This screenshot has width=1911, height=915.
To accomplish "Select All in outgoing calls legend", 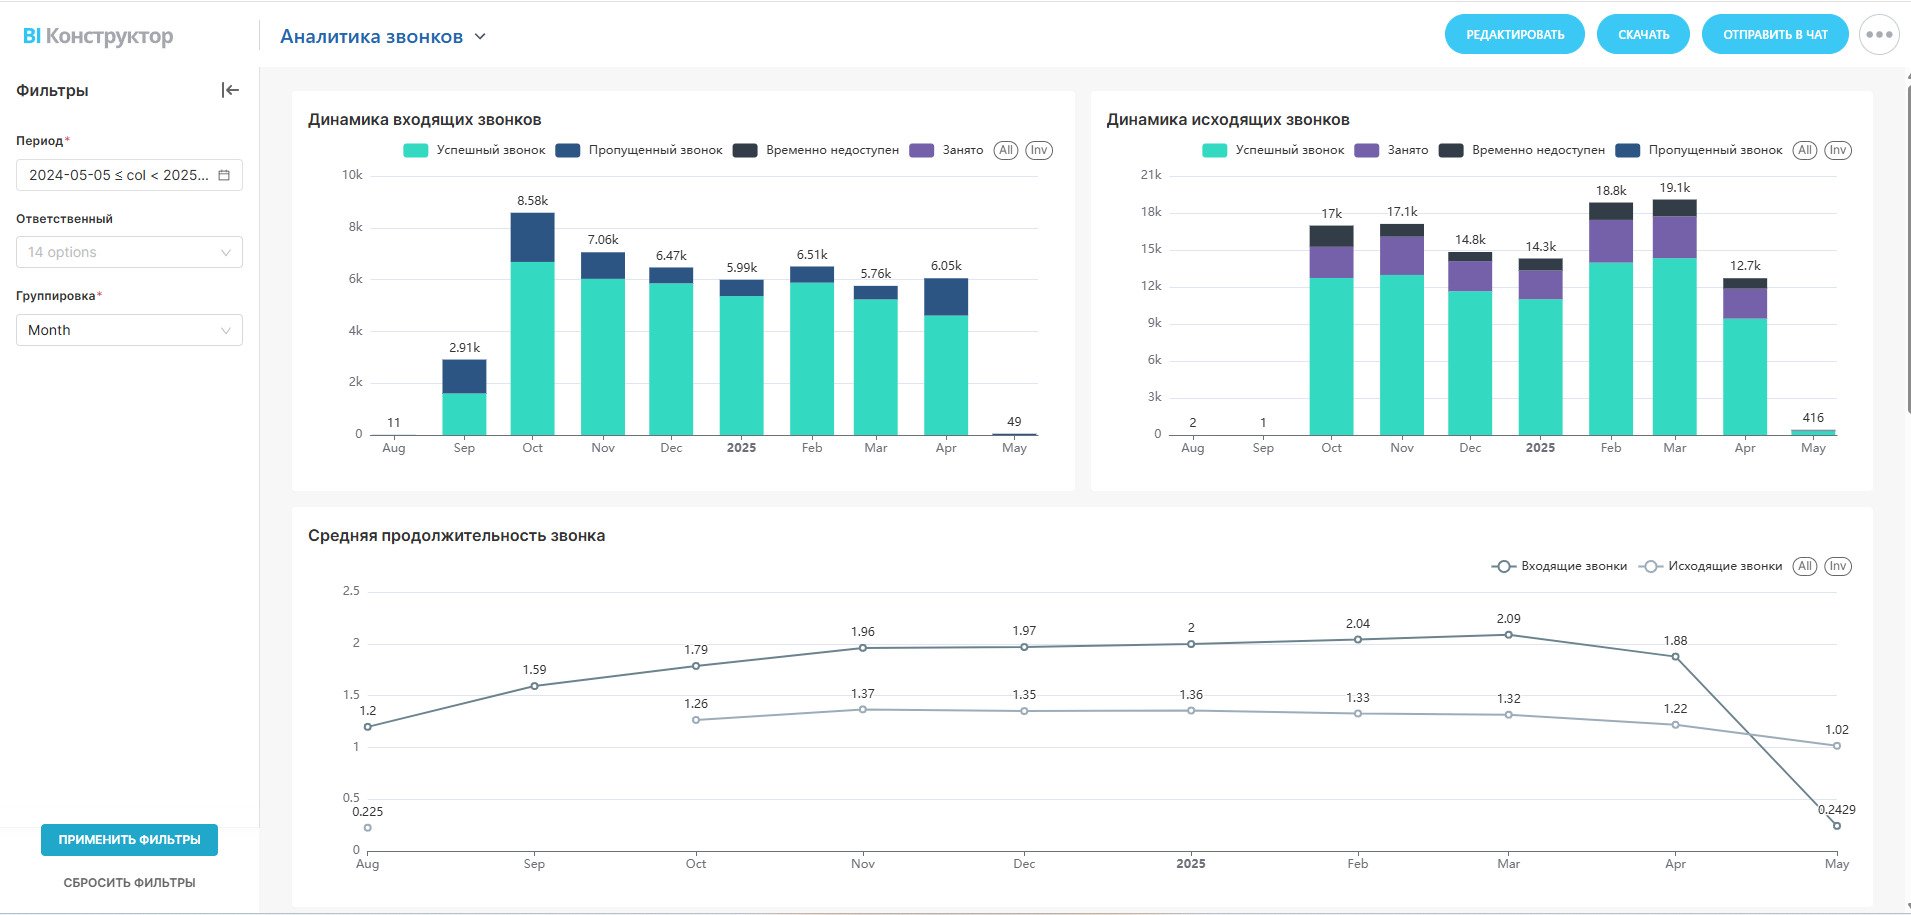I will pos(1805,150).
